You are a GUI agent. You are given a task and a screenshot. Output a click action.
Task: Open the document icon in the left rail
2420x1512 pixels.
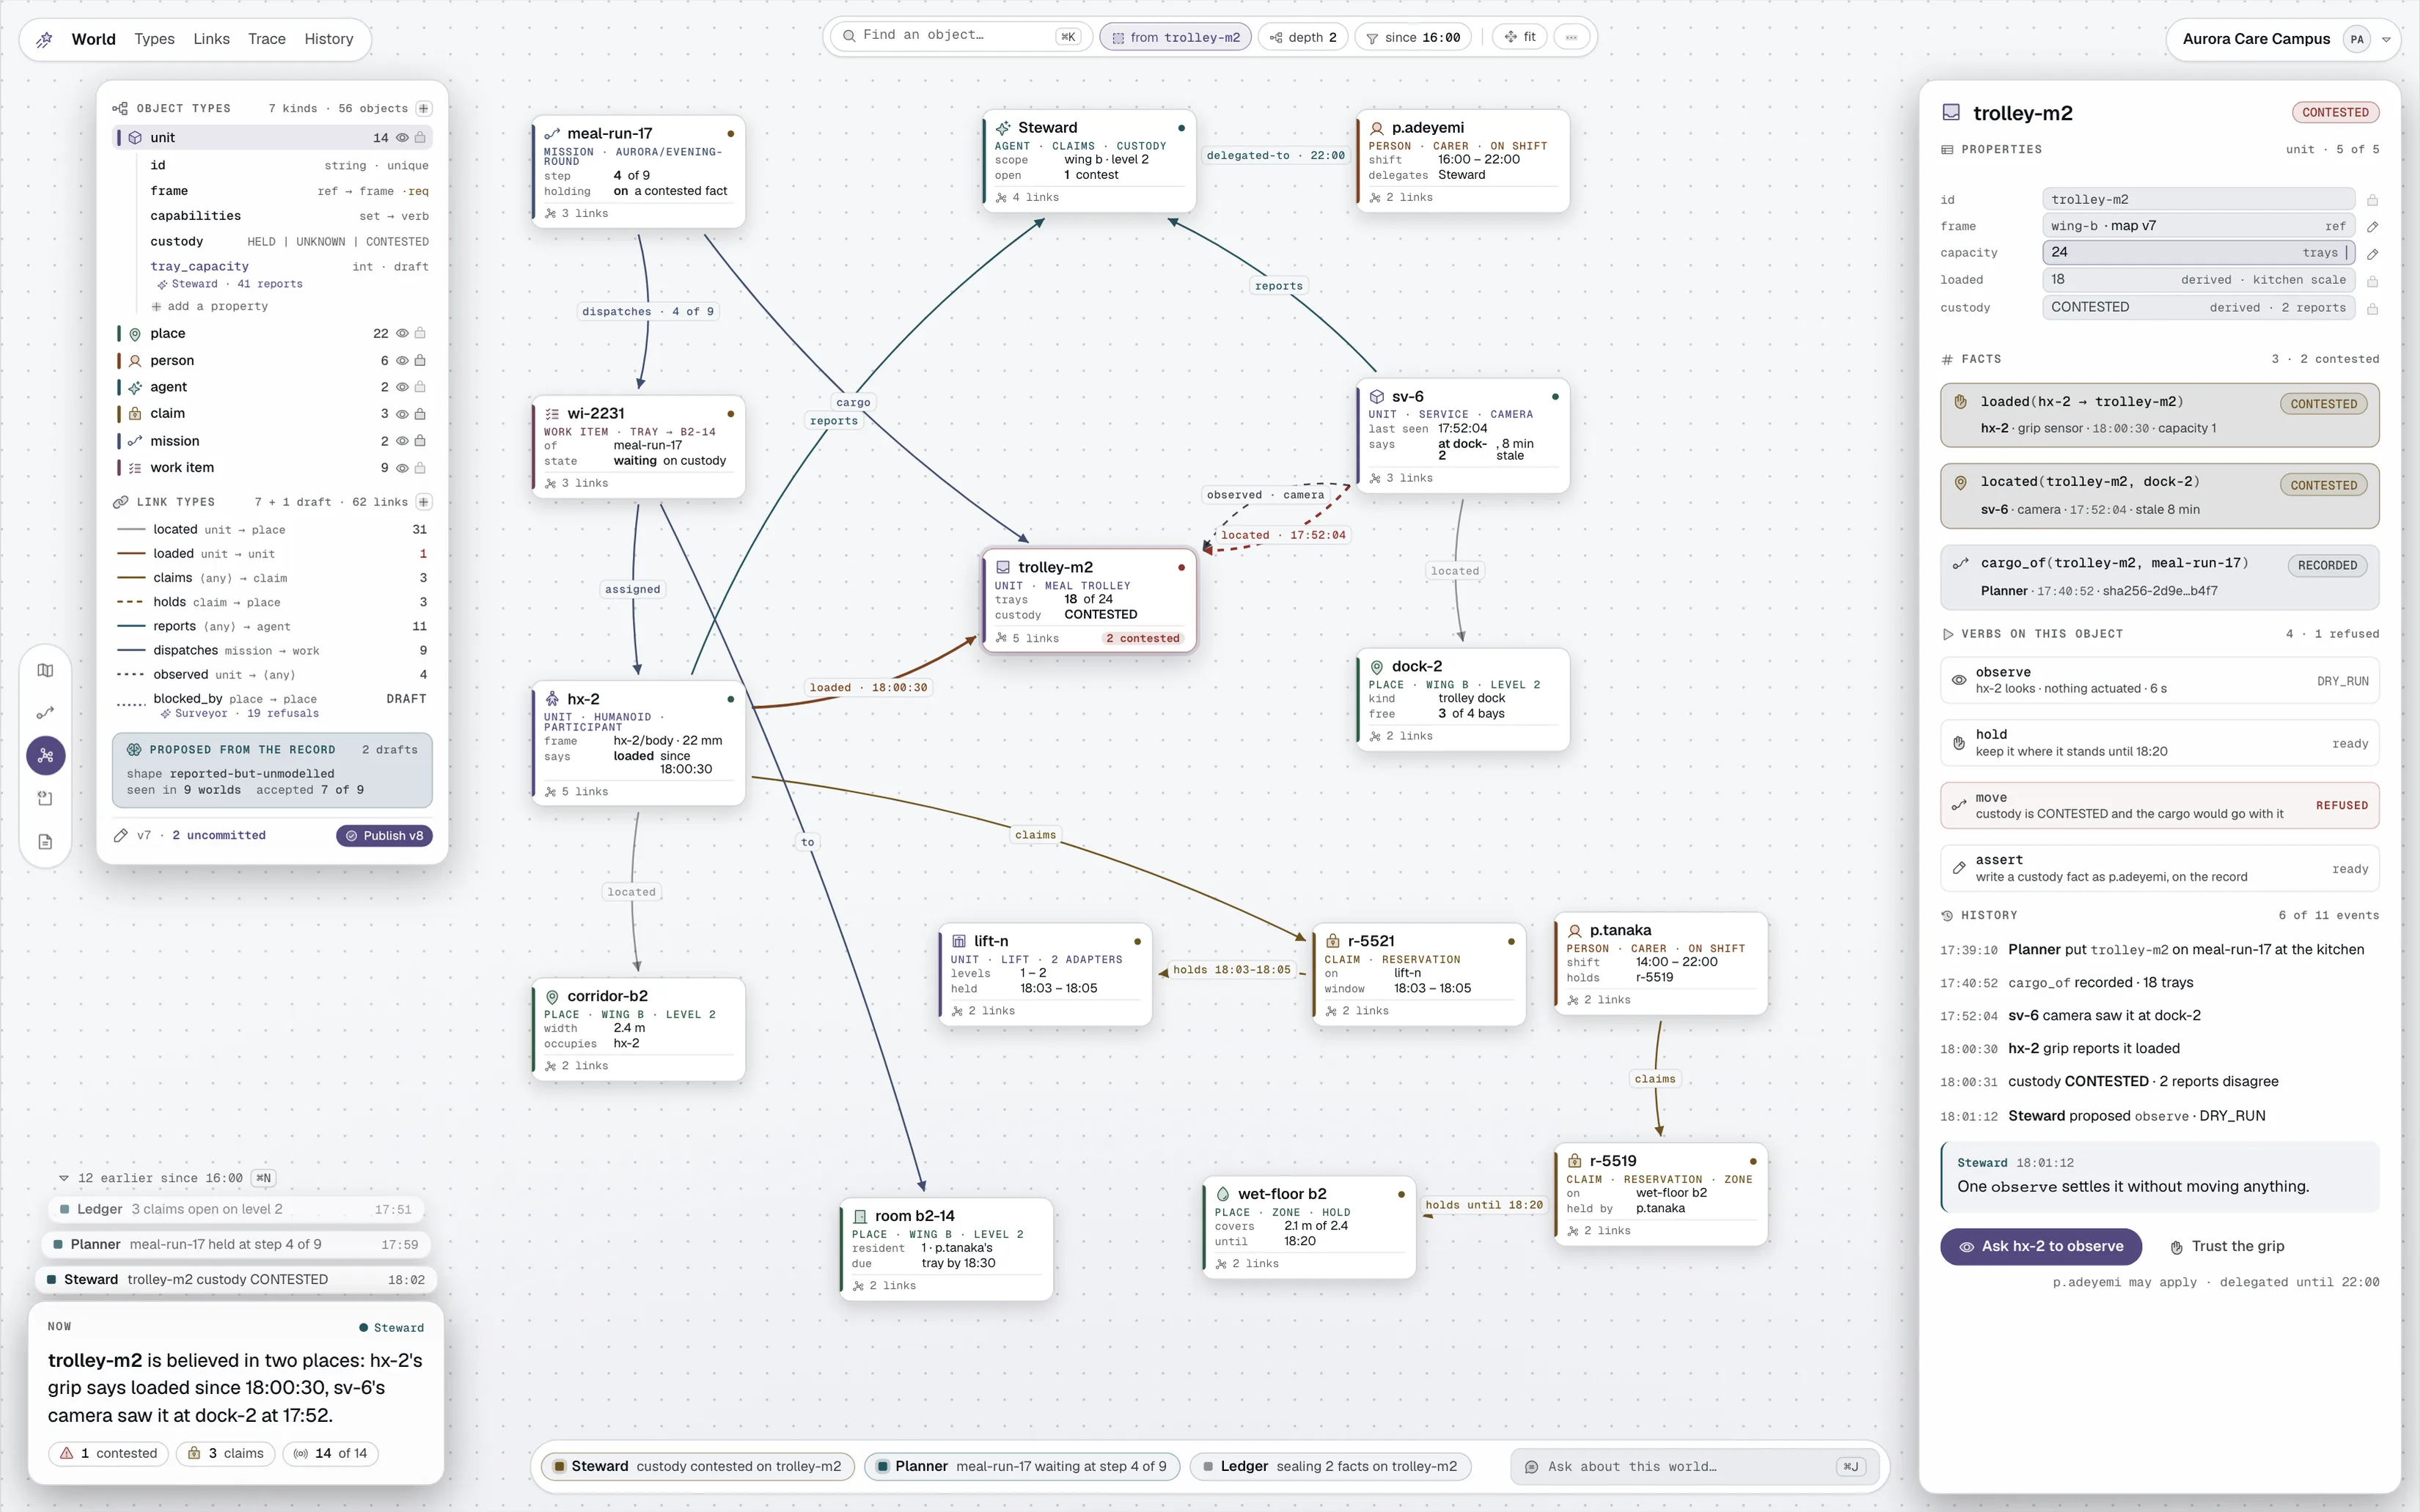pos(45,842)
